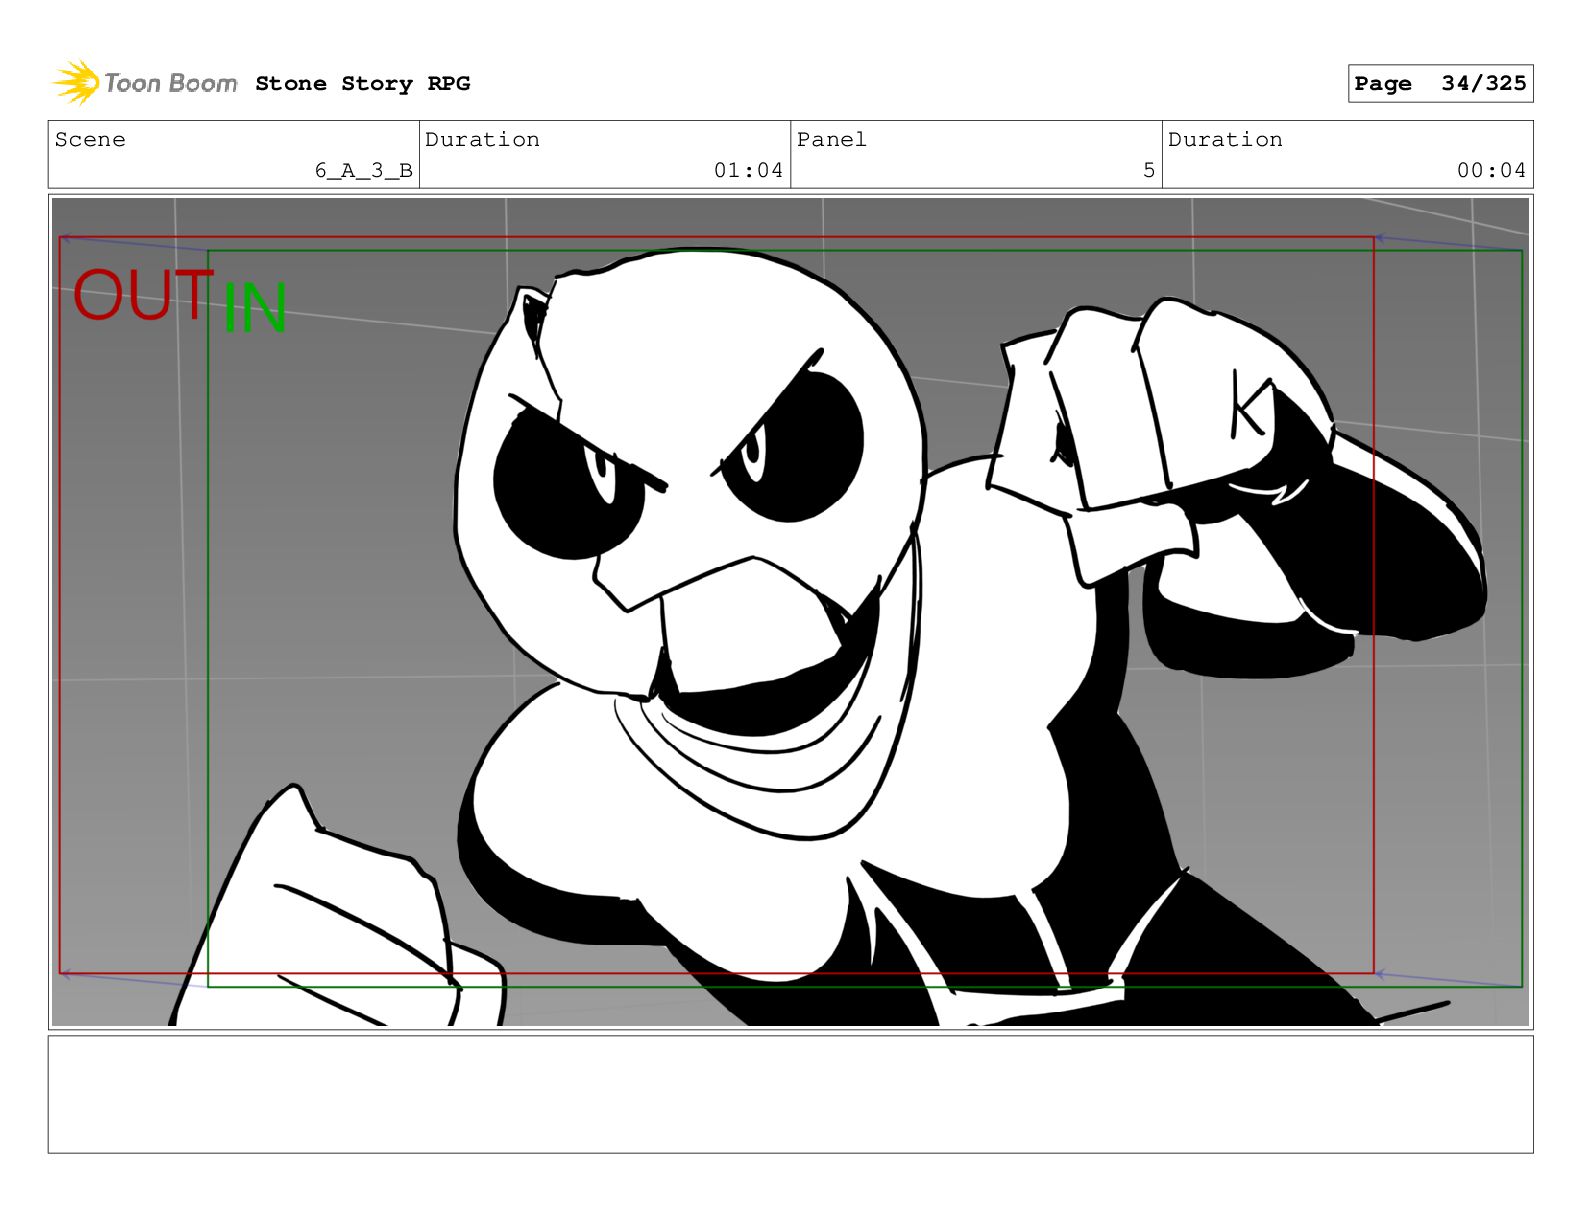The image size is (1582, 1225).
Task: Click the 'Duration' label beside Panel
Action: tap(1225, 140)
